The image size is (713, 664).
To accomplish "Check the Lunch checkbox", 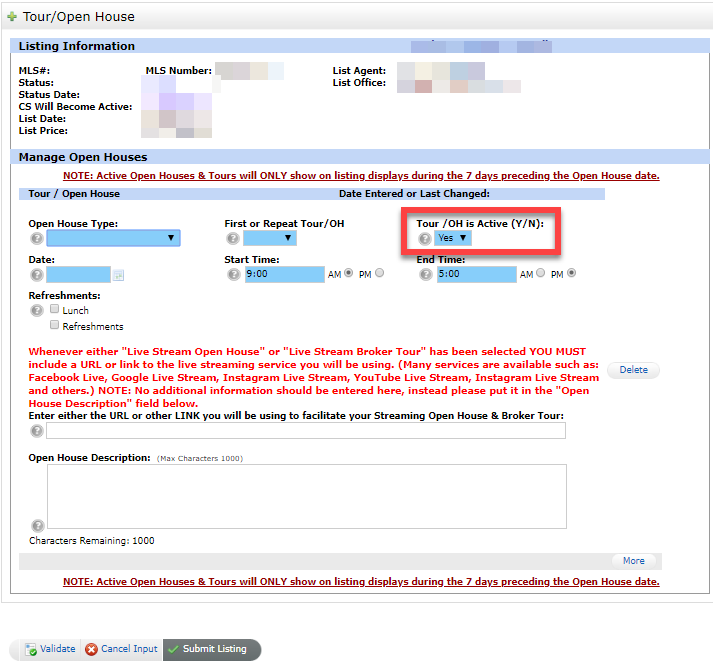I will (x=55, y=310).
